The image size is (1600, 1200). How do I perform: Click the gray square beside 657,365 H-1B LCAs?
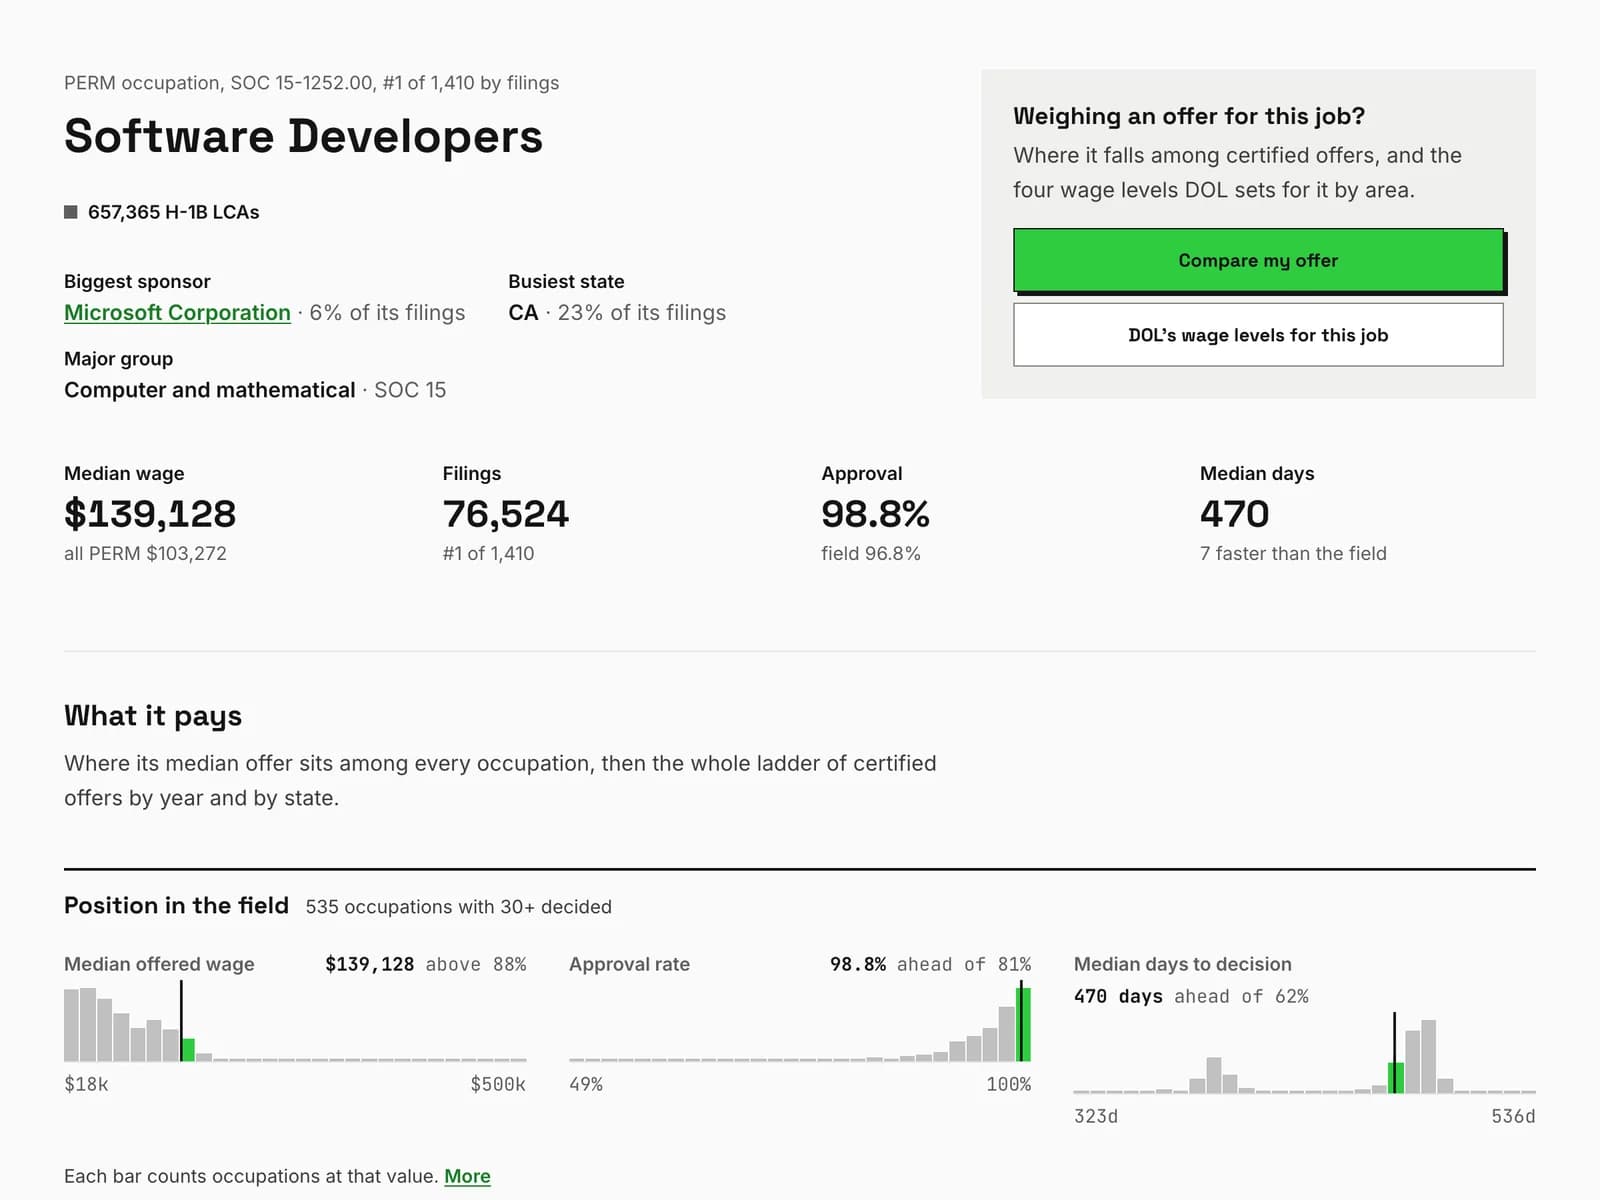pyautogui.click(x=71, y=212)
